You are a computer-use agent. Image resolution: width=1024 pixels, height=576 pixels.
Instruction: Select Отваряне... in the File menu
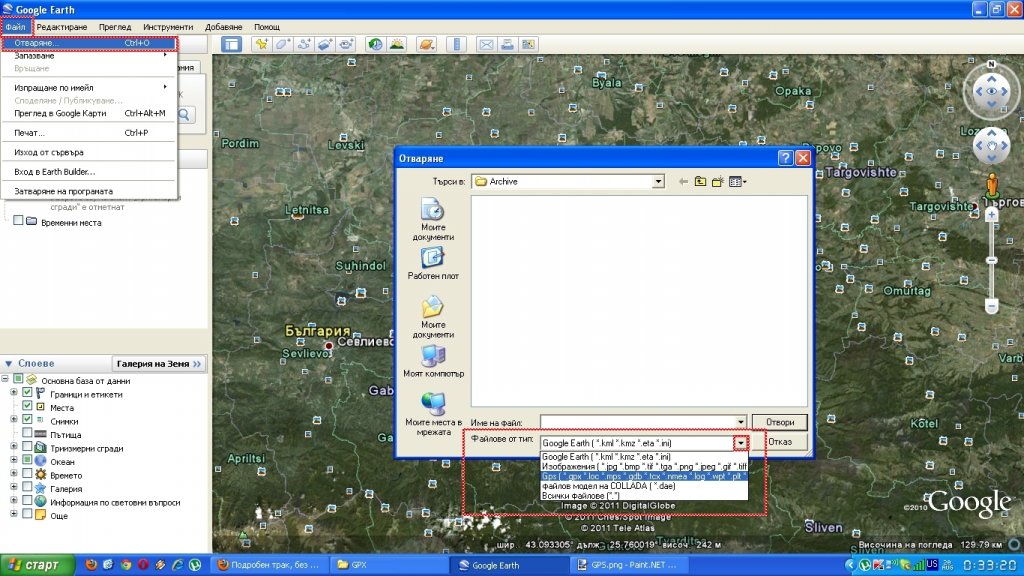click(x=38, y=44)
